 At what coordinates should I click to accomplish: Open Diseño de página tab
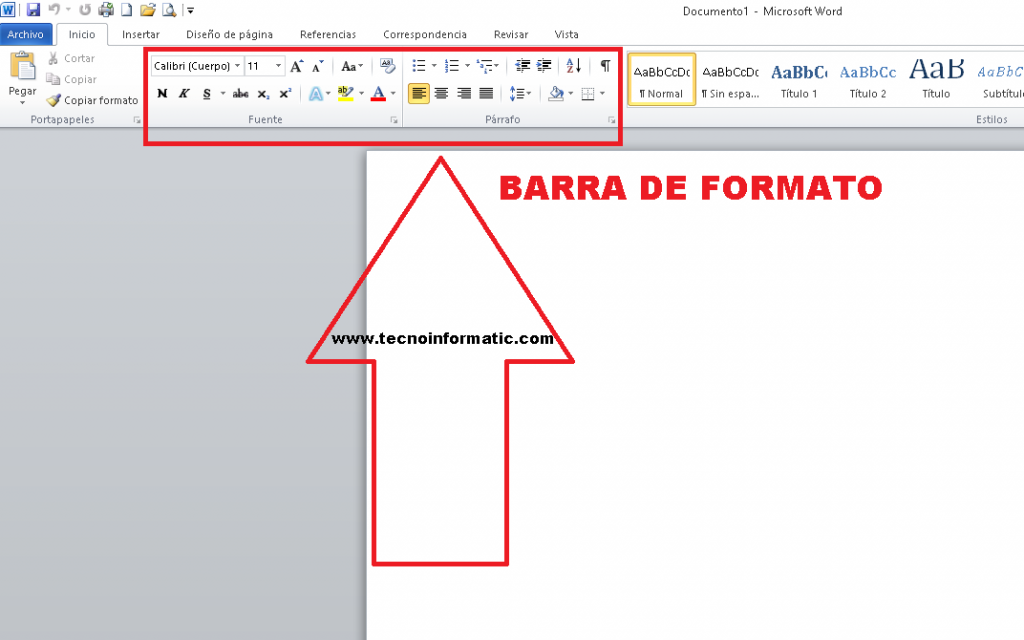[229, 35]
